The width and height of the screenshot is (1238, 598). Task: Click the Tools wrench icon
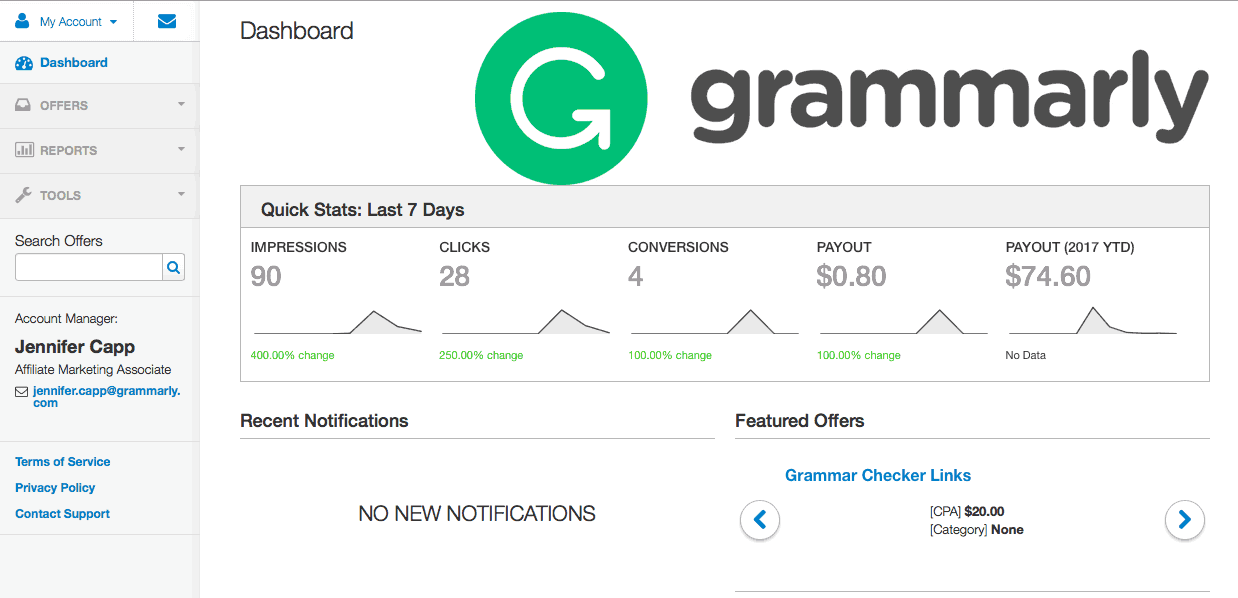click(22, 195)
